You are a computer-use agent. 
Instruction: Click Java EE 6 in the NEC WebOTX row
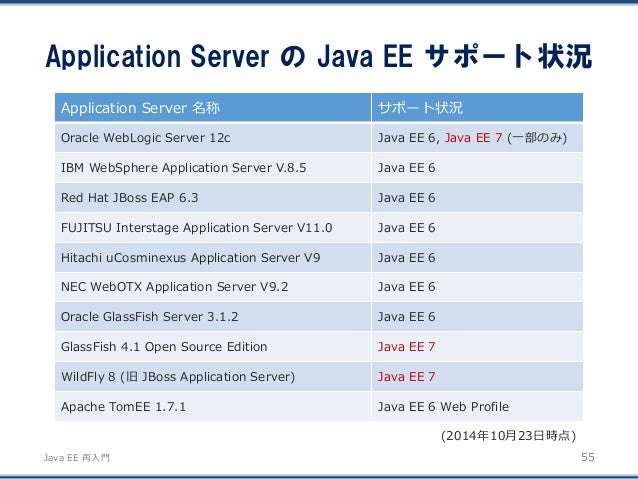477,287
